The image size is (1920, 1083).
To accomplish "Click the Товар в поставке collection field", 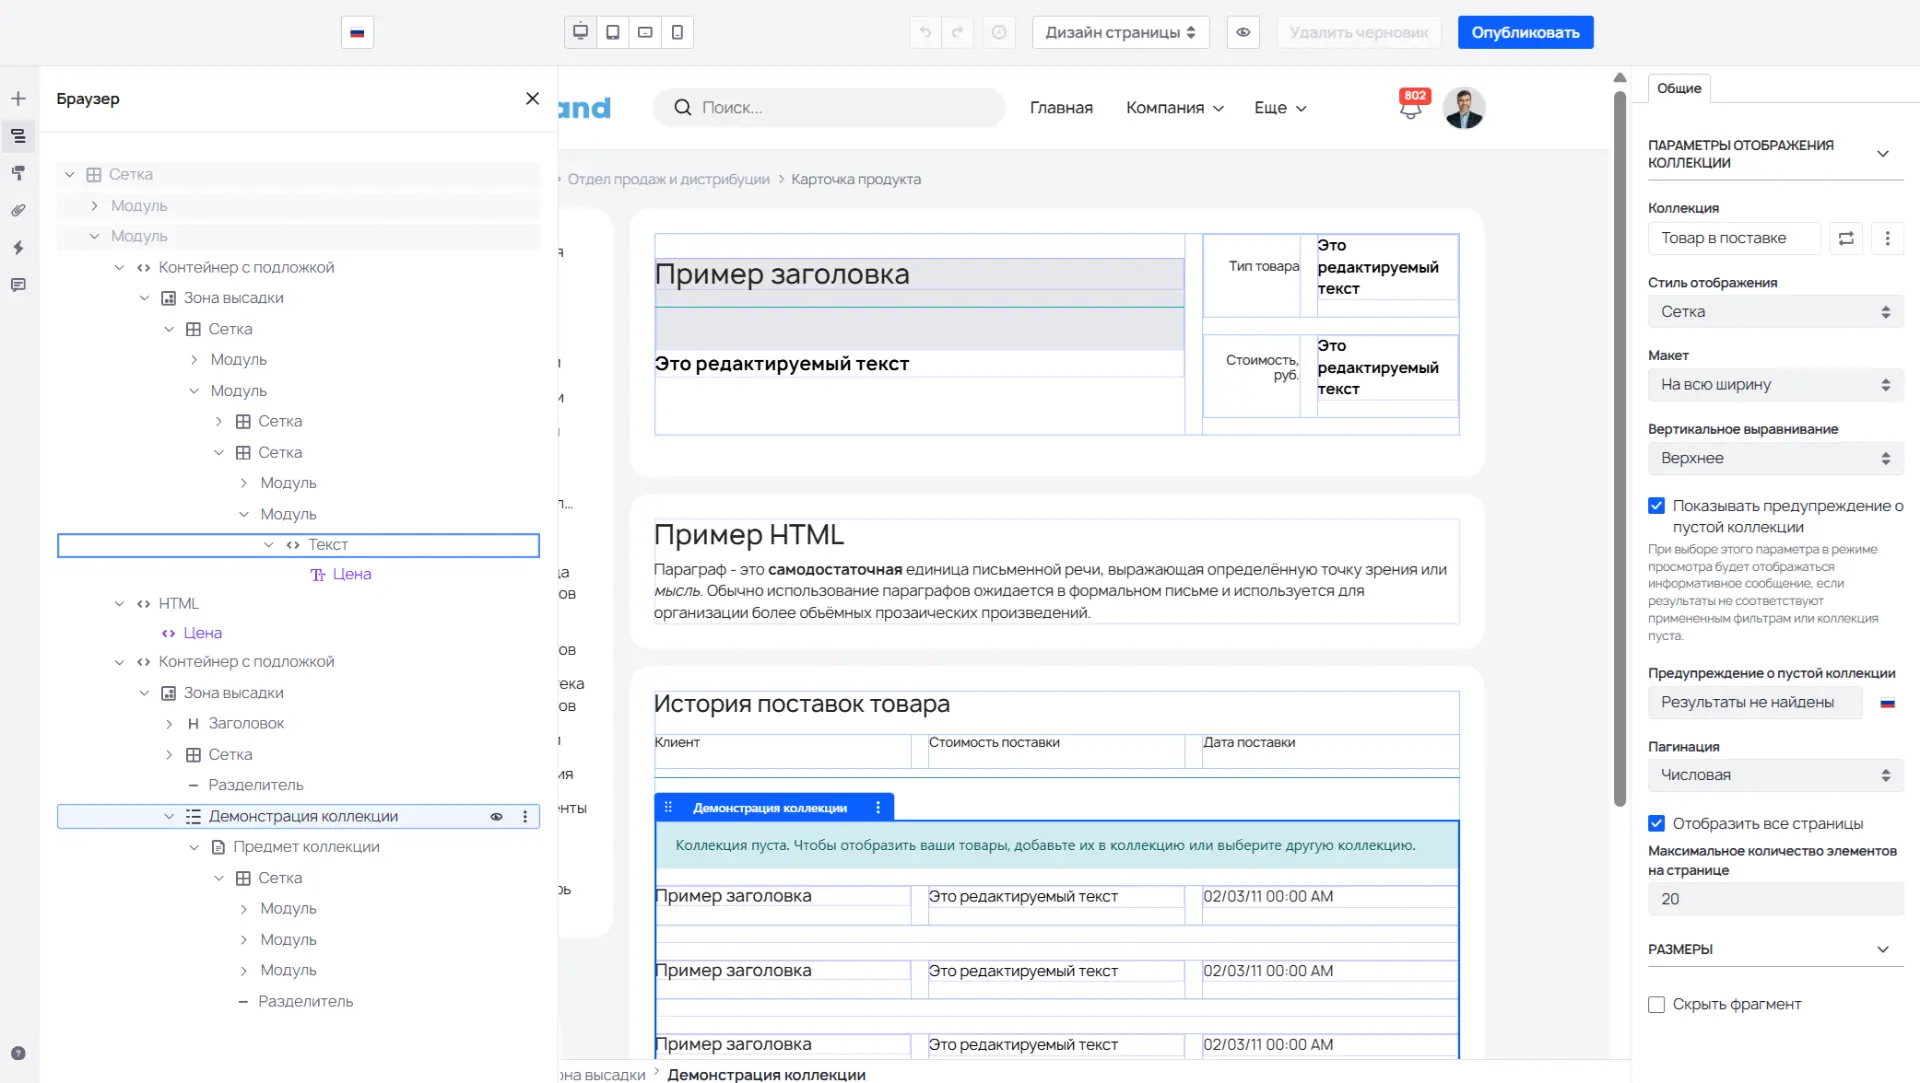I will [x=1735, y=238].
